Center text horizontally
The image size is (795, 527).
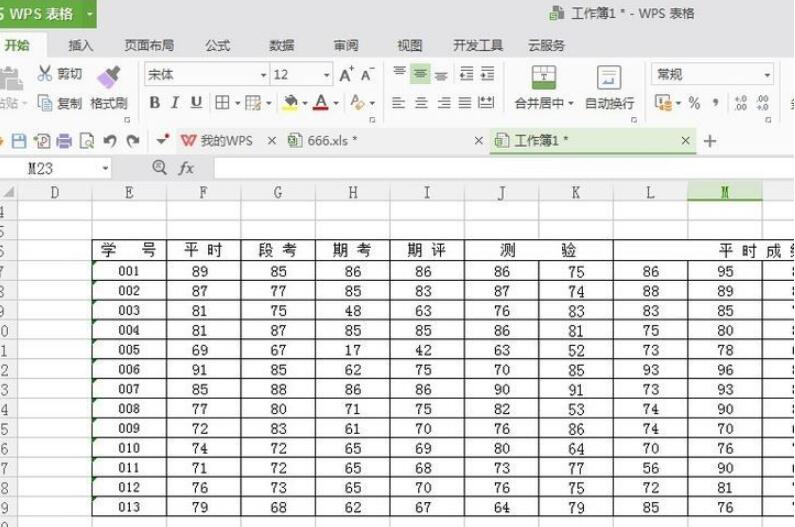pos(421,103)
